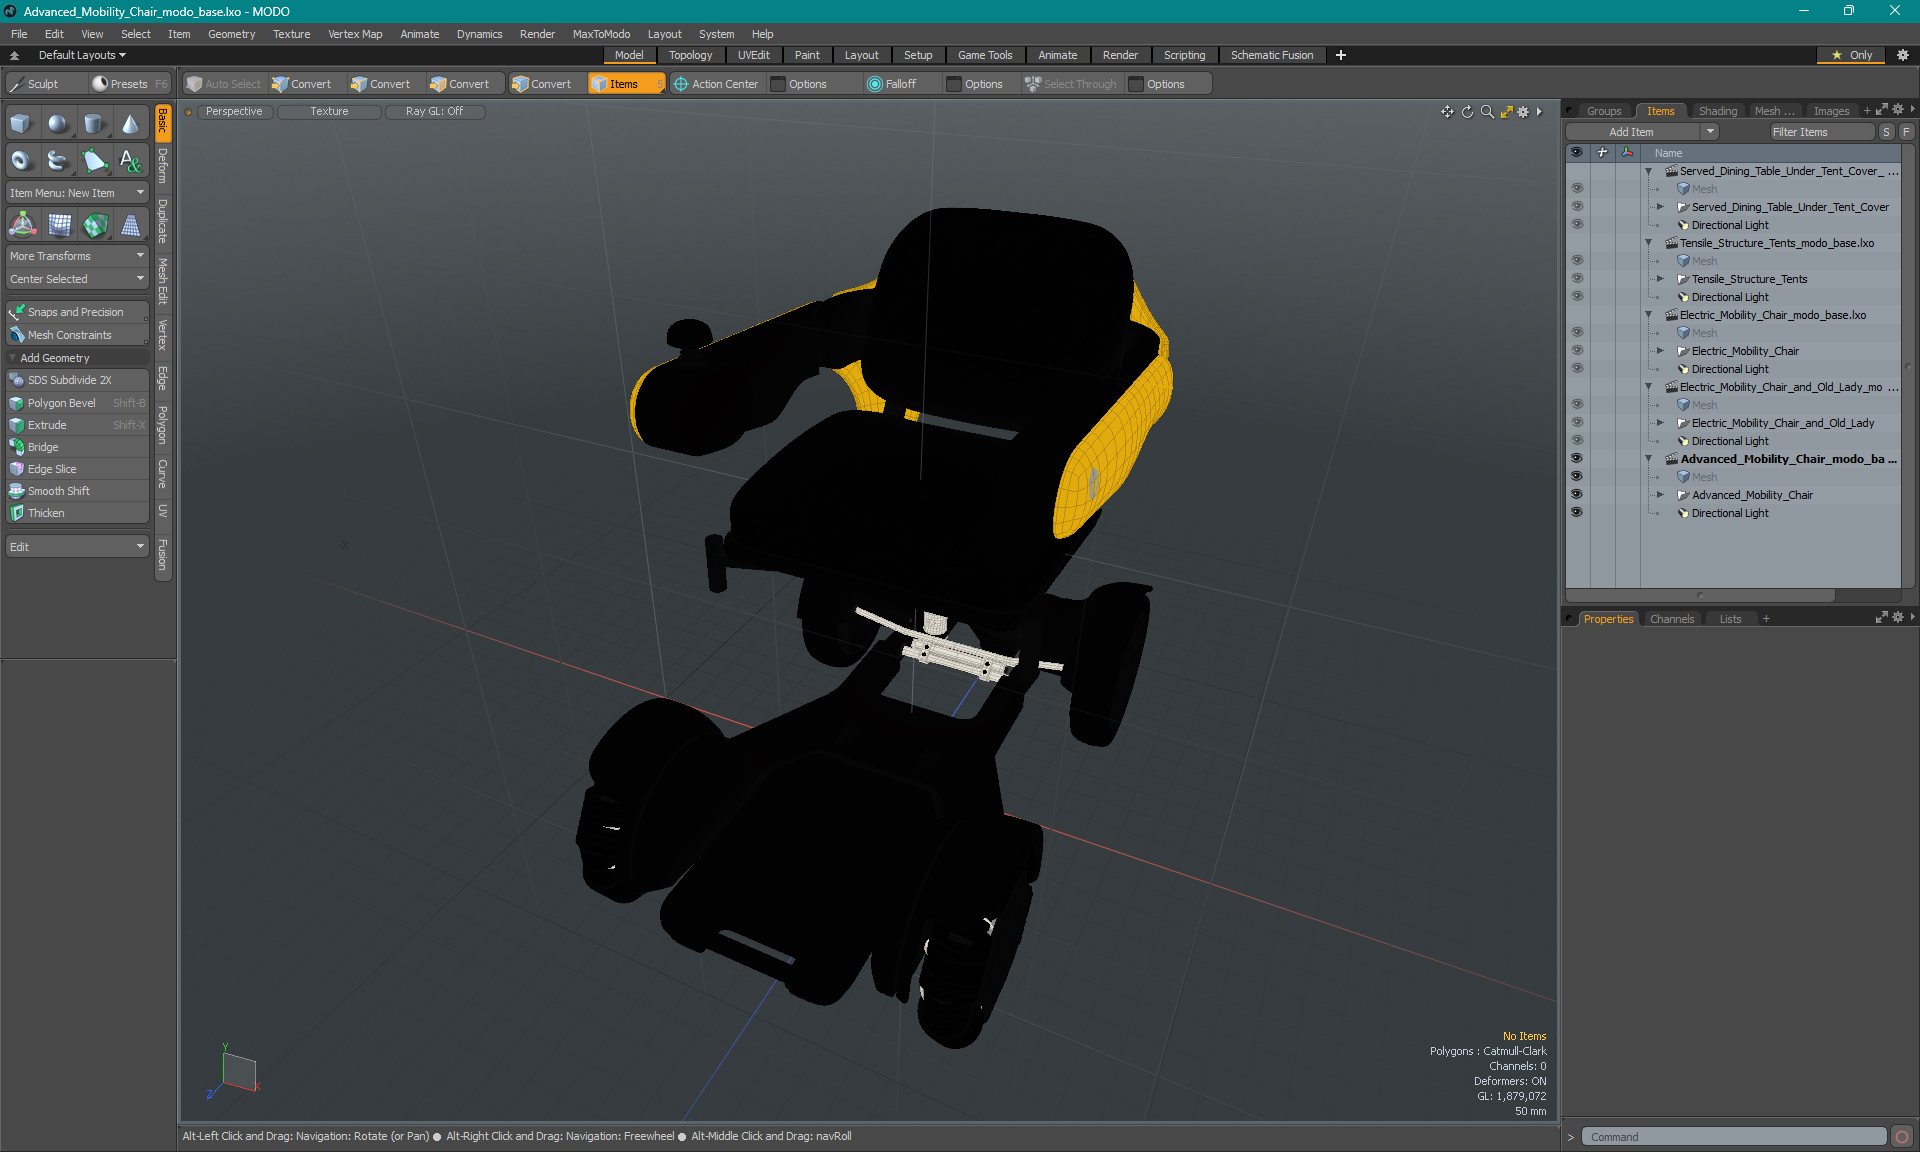The height and width of the screenshot is (1152, 1920).
Task: Select the pen drawing tool
Action: pyautogui.click(x=95, y=160)
